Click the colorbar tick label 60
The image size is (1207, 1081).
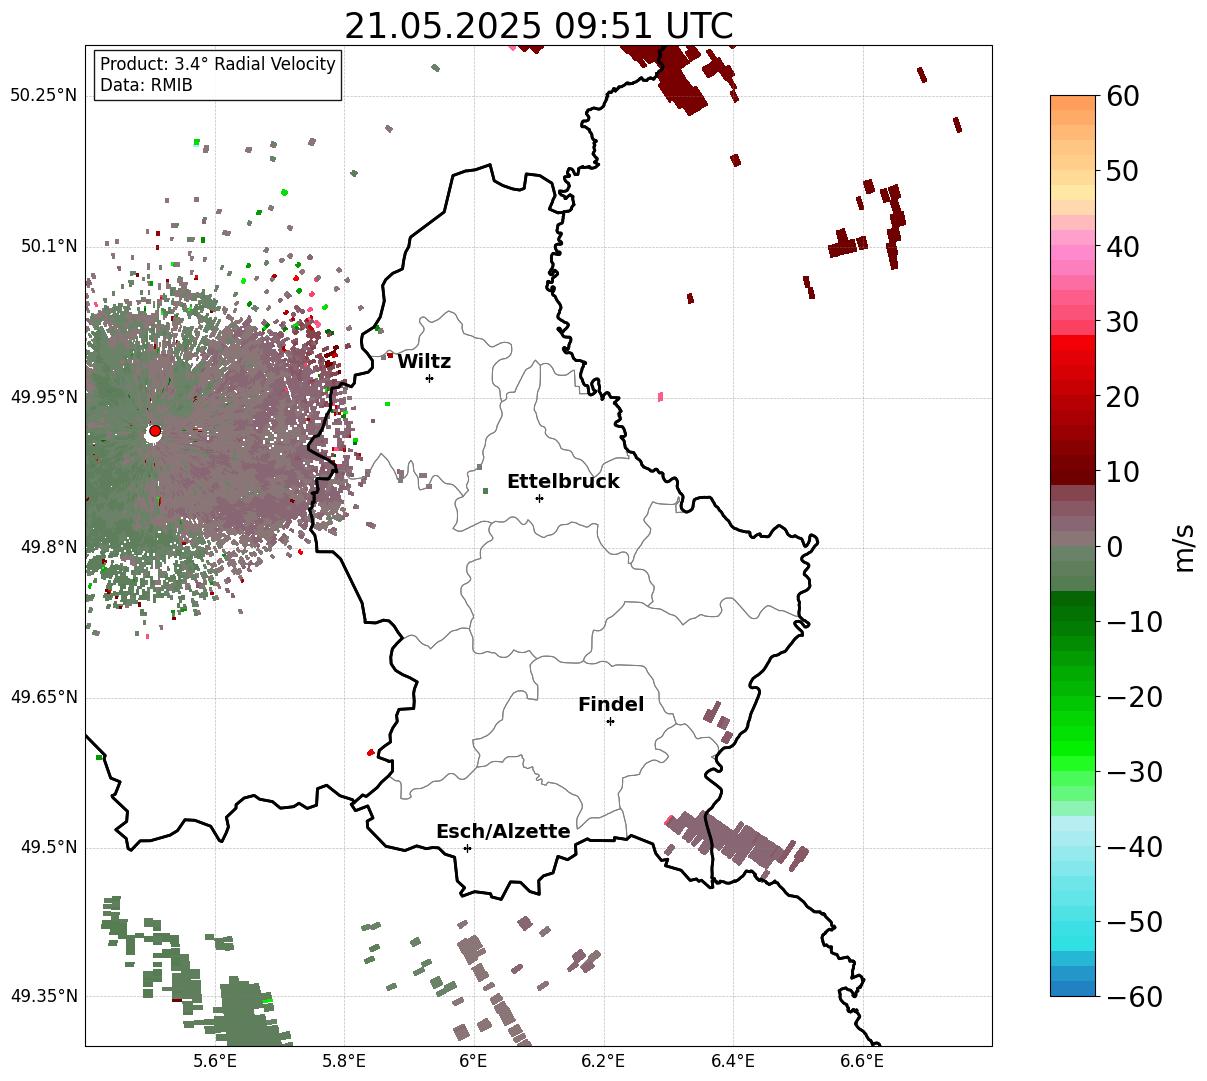pos(1122,96)
